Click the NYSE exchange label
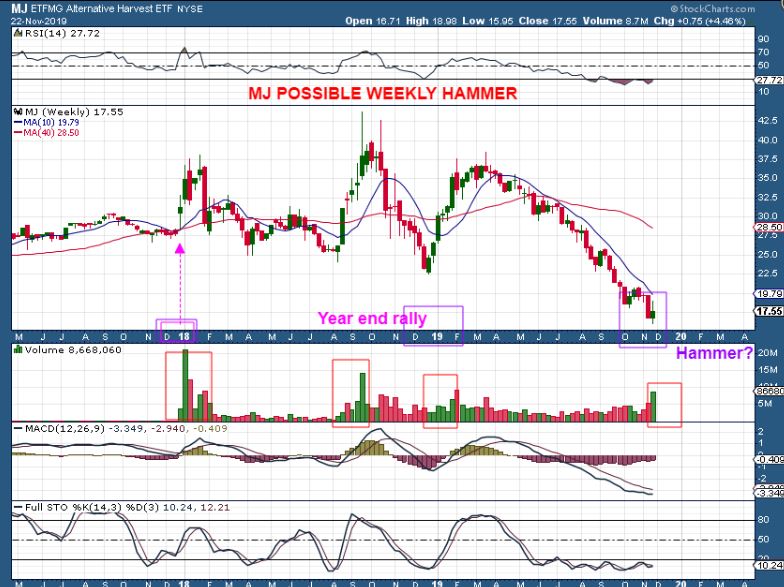Screen dimensions: 784x587 (190, 9)
